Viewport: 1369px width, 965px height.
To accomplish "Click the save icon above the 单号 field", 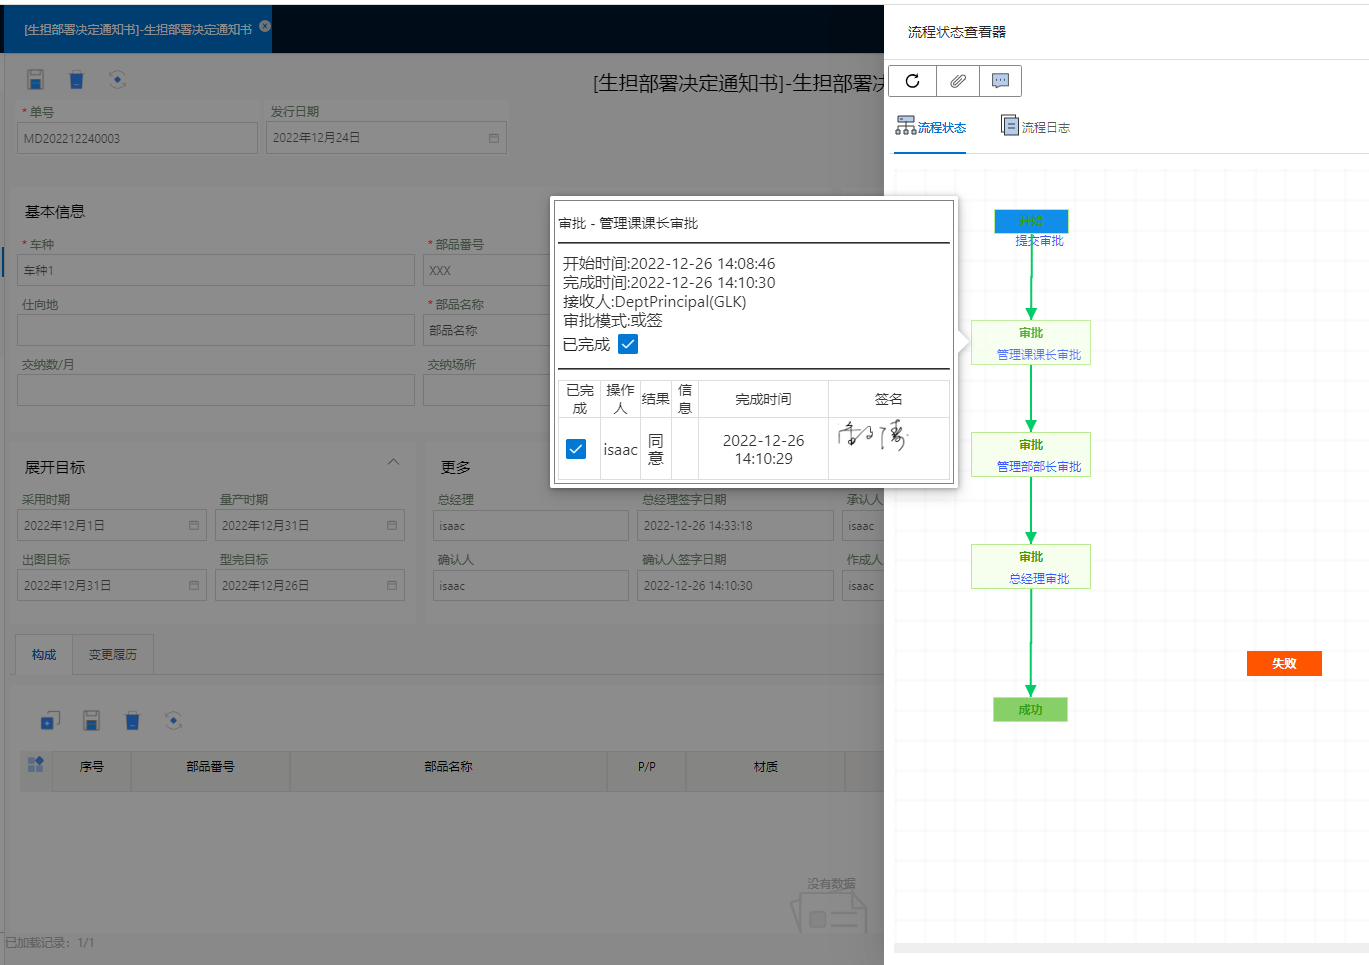I will coord(35,80).
